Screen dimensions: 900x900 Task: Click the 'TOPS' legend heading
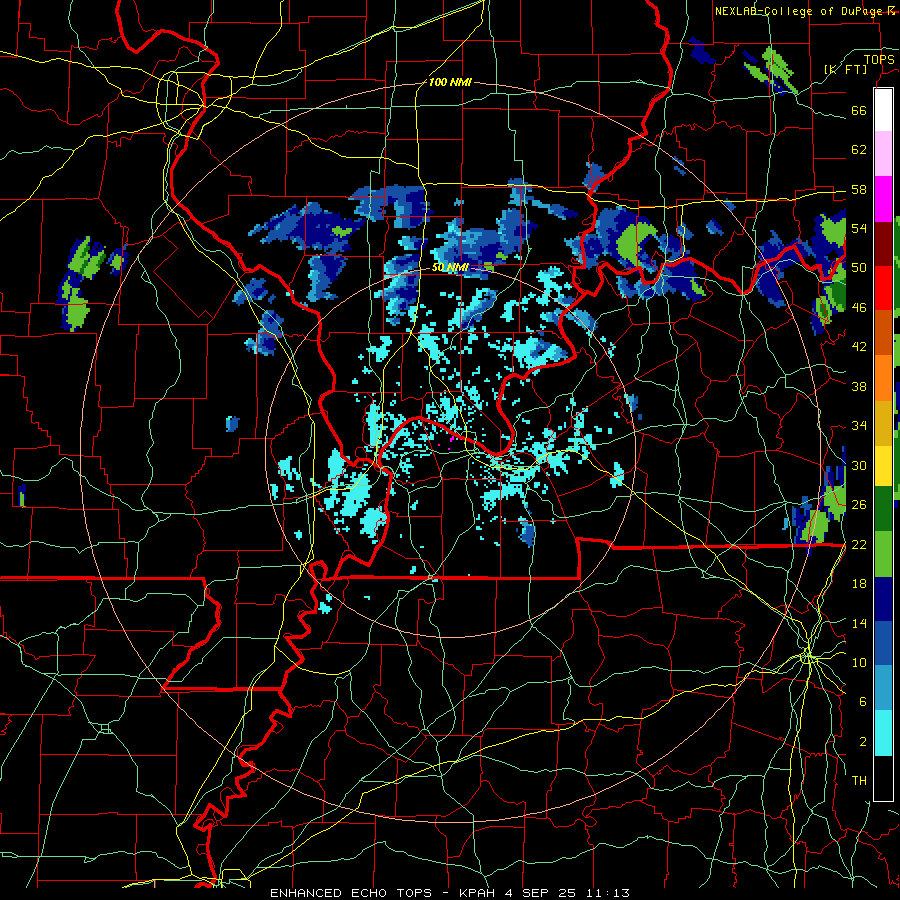pos(879,59)
